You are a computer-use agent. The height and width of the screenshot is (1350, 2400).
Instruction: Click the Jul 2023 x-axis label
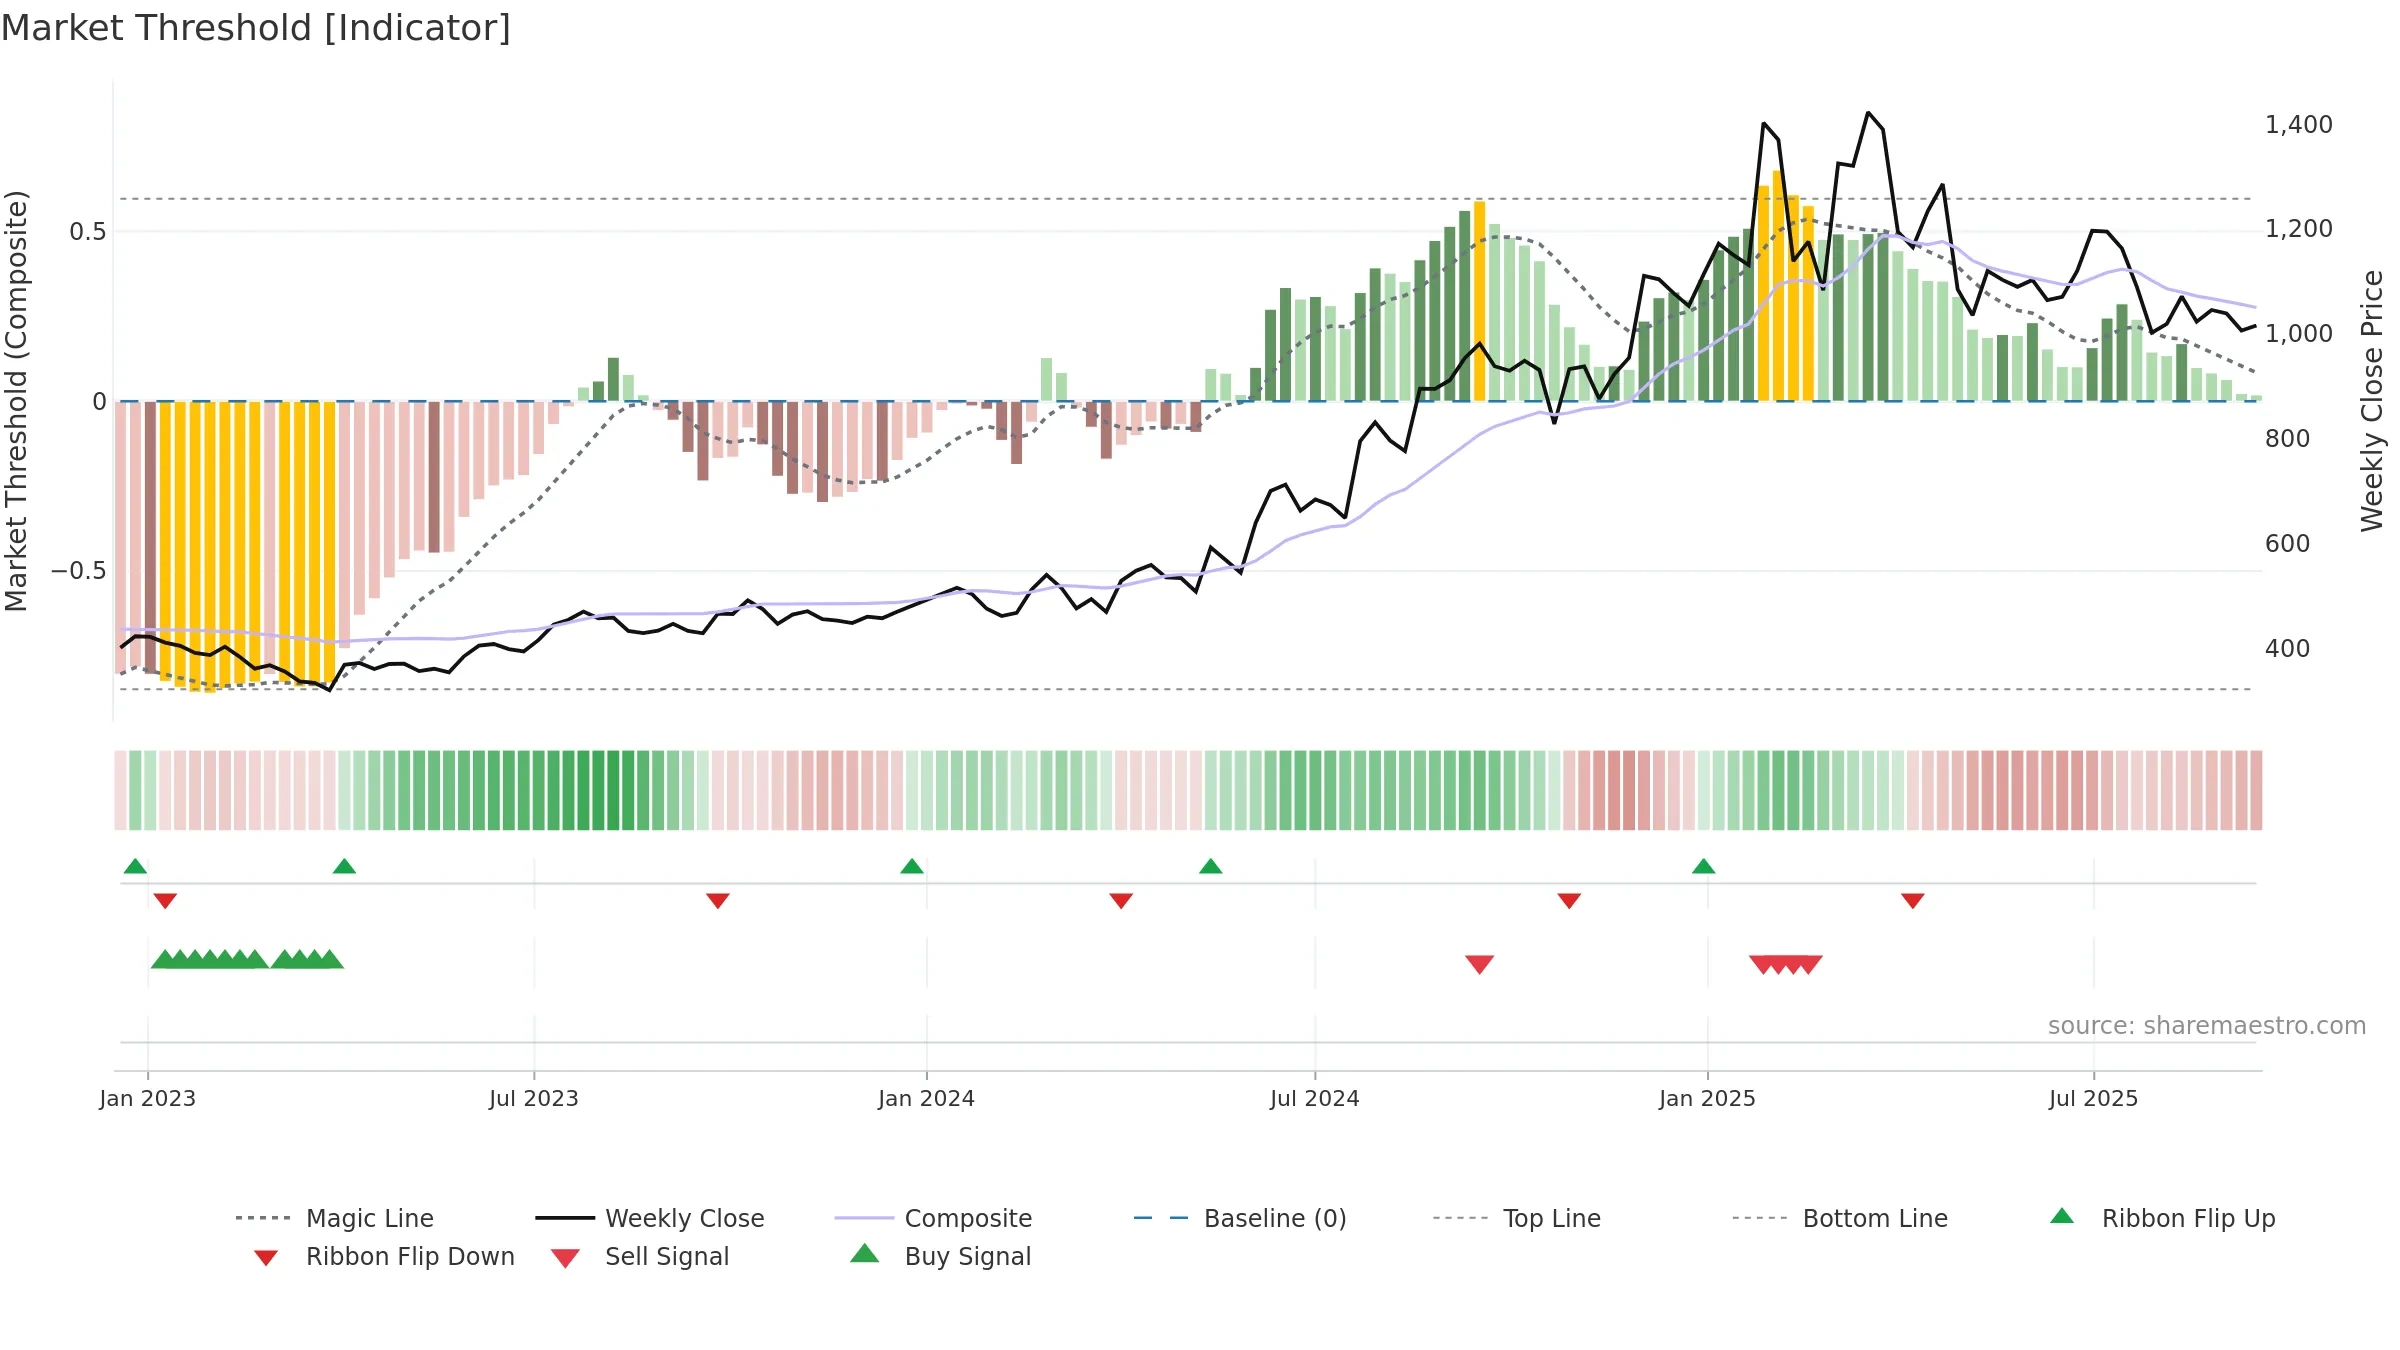[x=534, y=1098]
